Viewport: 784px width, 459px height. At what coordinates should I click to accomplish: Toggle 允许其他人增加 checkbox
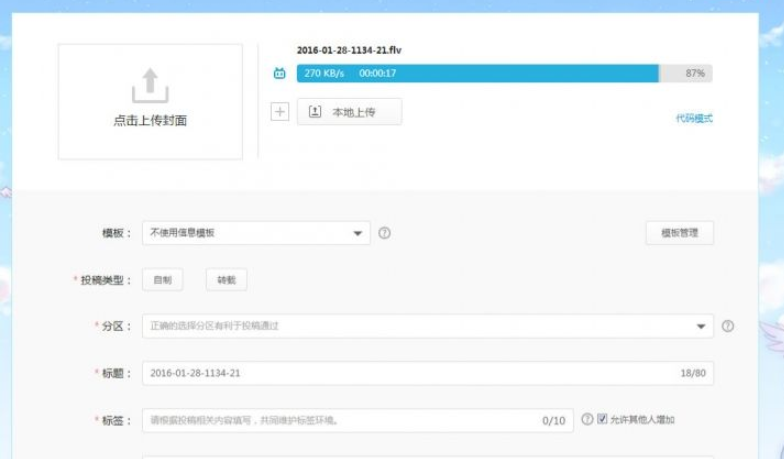pyautogui.click(x=602, y=419)
